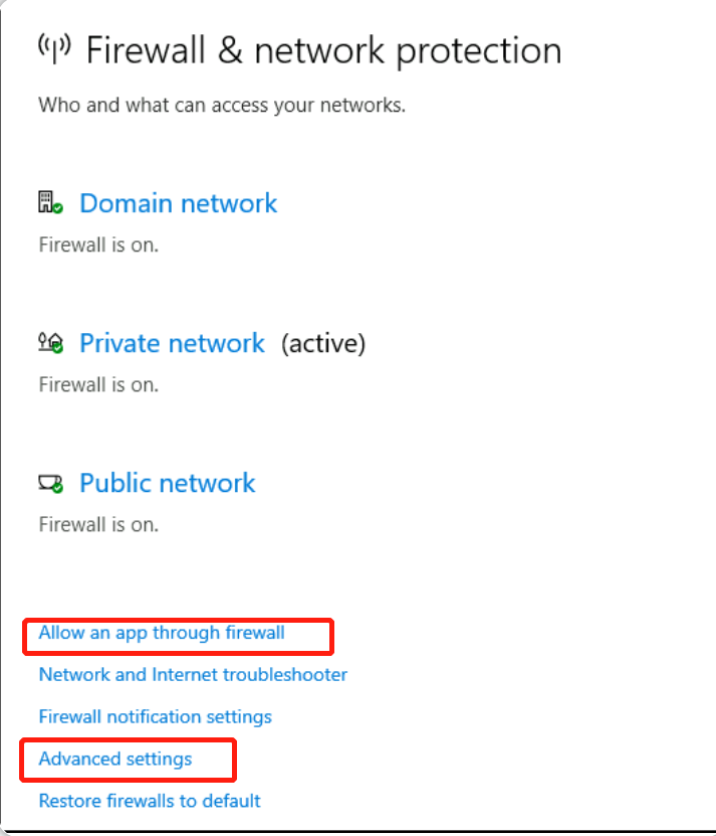Click the green check badge on Domain network icon

[58, 208]
